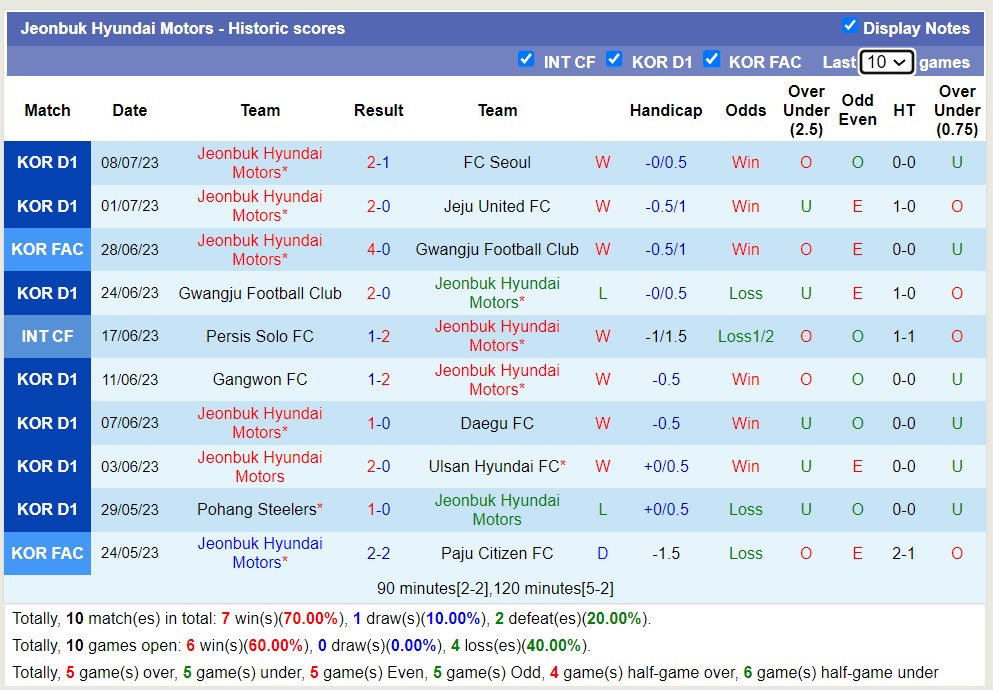994x690 pixels.
Task: Open the Gangwon FC team page
Action: coord(260,380)
